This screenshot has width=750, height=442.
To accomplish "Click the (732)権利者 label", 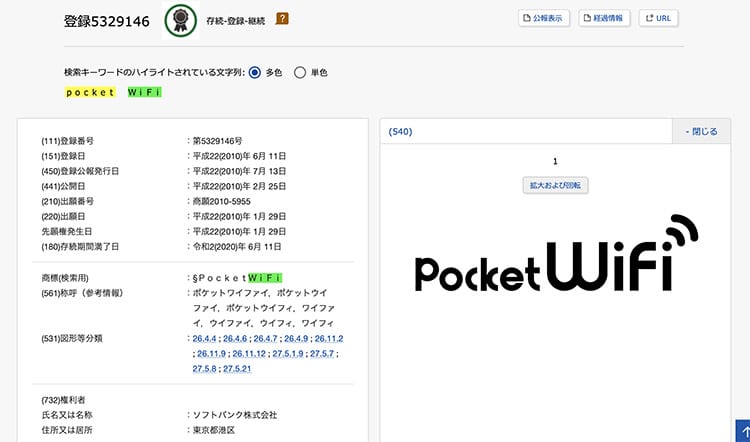I will (63, 400).
